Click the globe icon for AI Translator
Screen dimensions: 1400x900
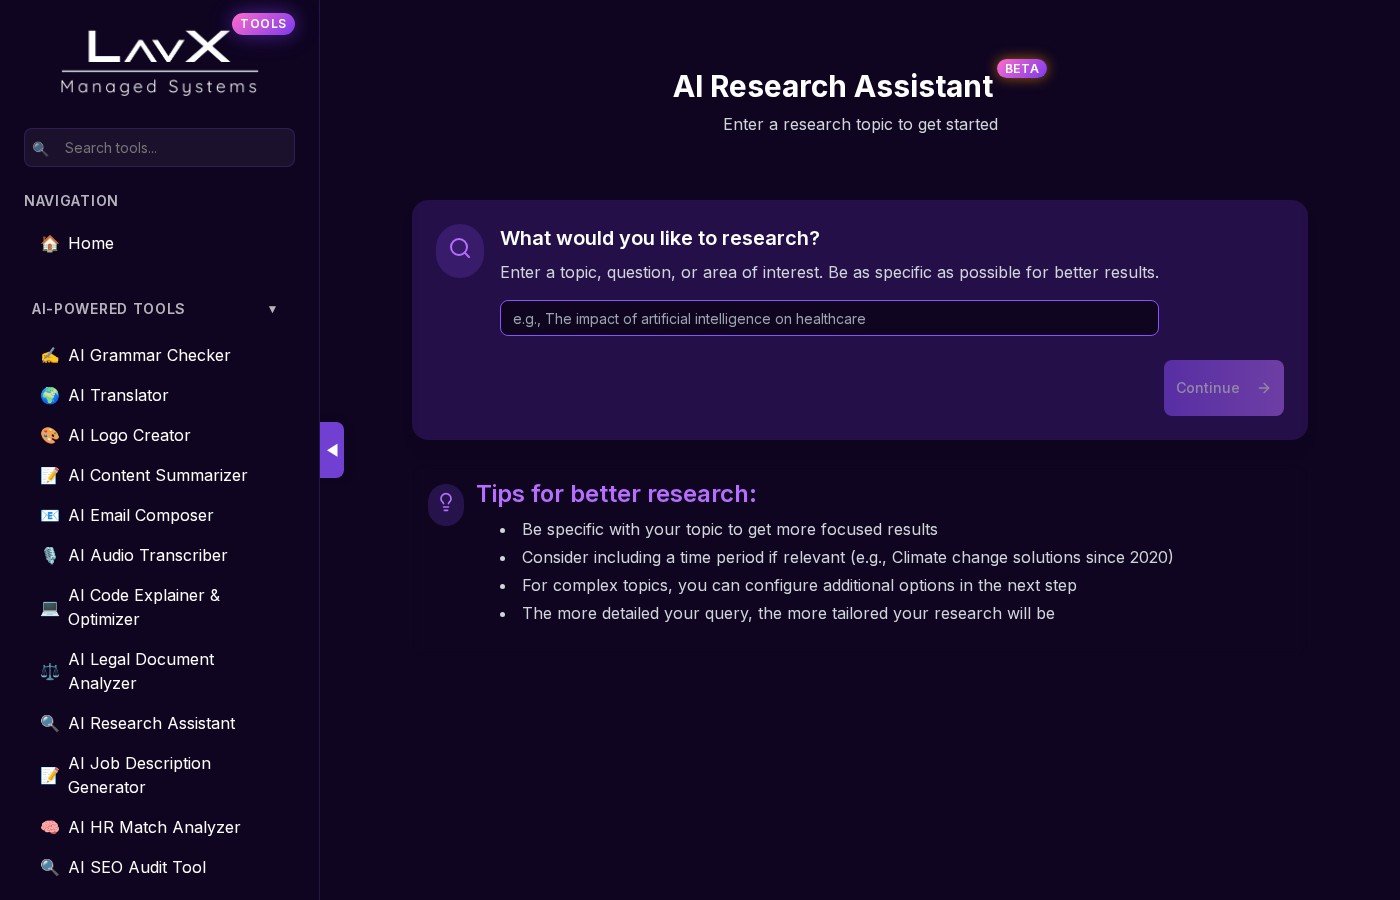[49, 395]
